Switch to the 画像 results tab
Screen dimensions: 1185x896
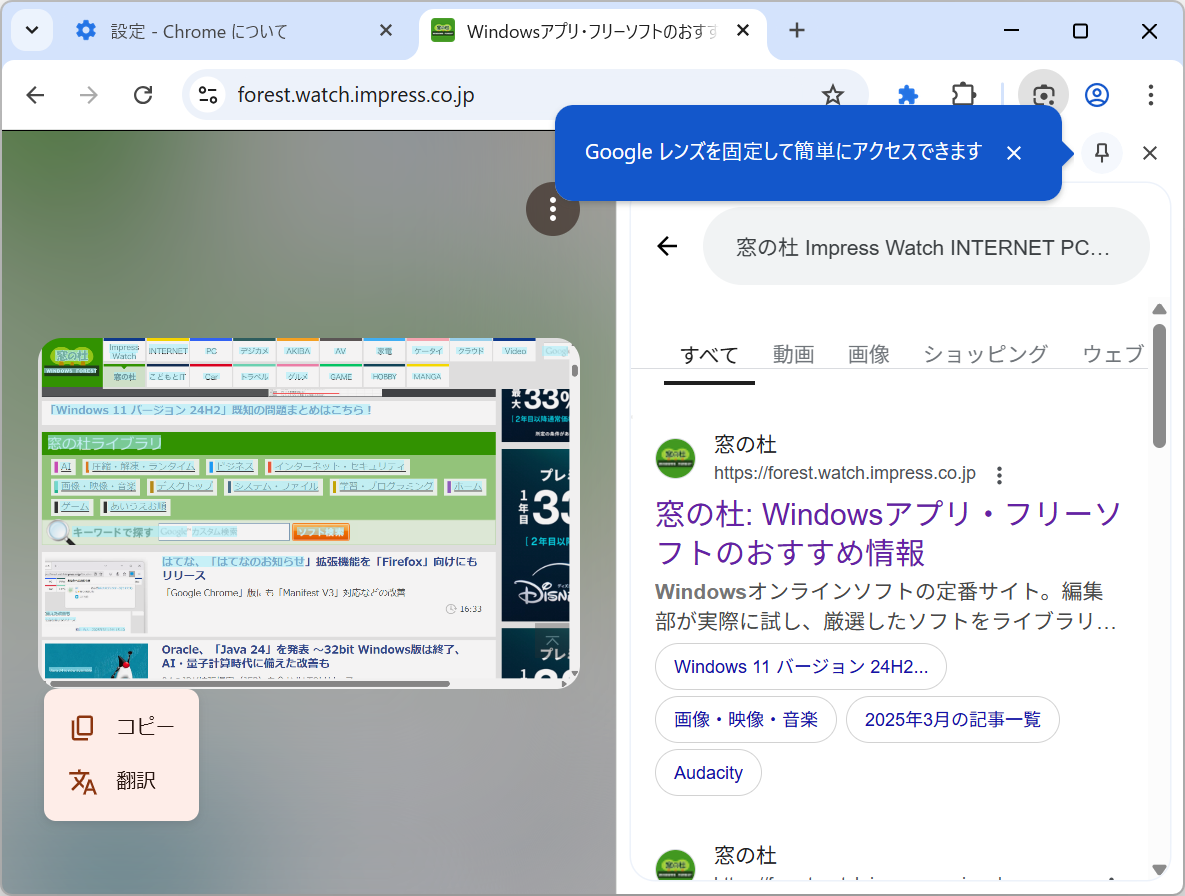(868, 353)
